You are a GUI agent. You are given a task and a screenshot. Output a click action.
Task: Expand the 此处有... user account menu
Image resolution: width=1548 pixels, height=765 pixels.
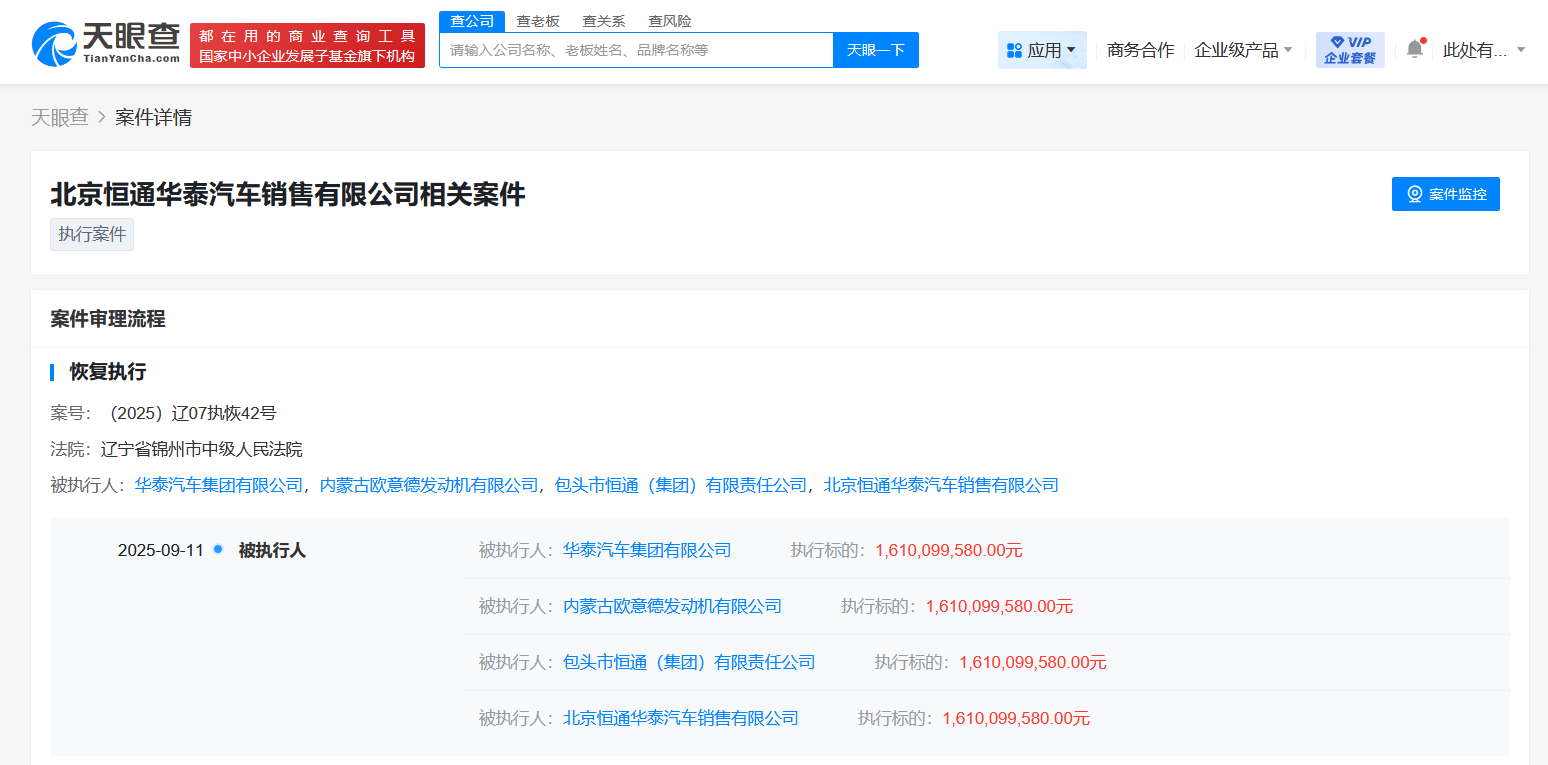1483,50
